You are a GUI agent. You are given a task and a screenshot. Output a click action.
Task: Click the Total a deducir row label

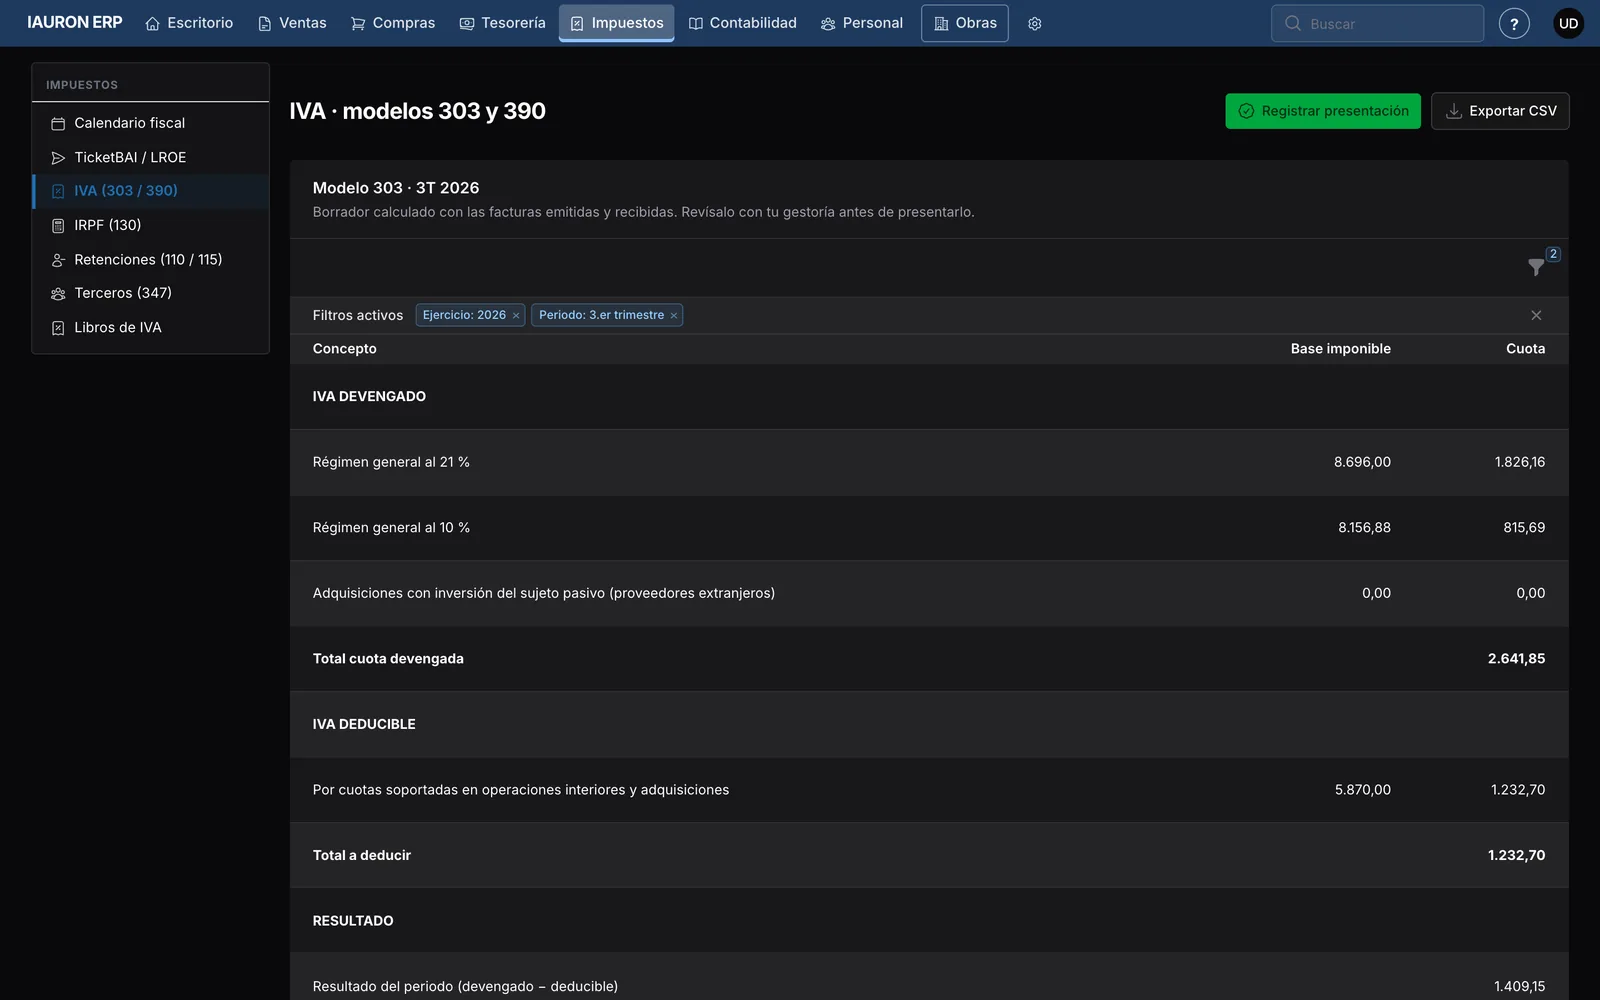pyautogui.click(x=362, y=855)
